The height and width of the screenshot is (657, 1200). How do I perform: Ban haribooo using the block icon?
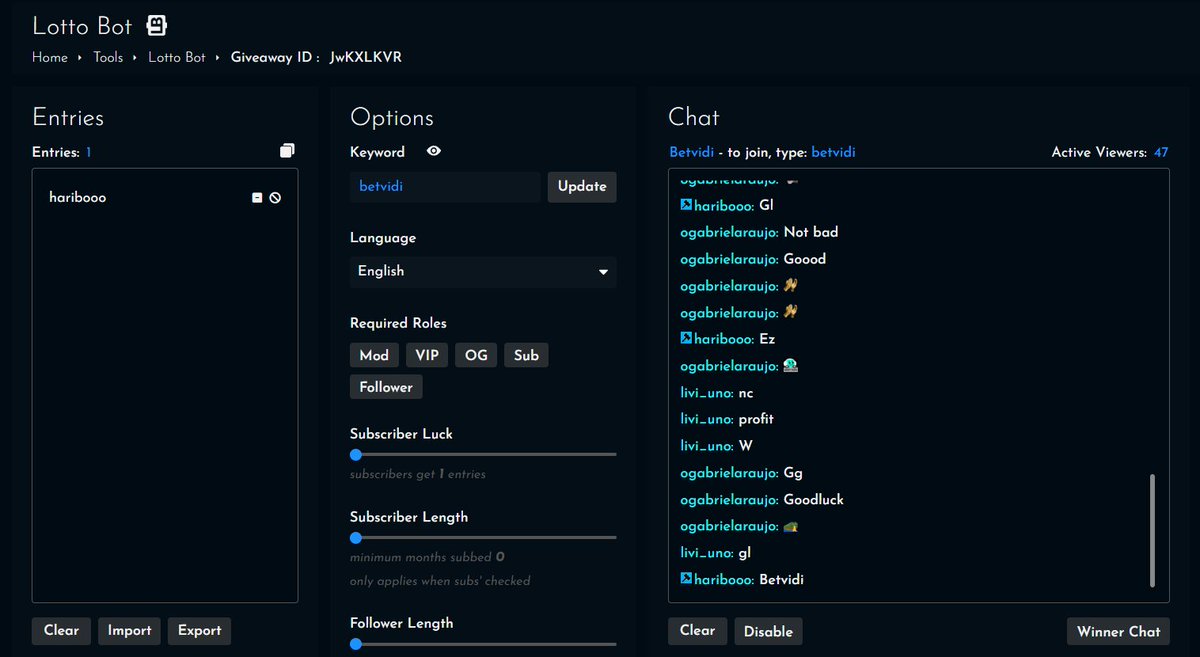(x=275, y=198)
